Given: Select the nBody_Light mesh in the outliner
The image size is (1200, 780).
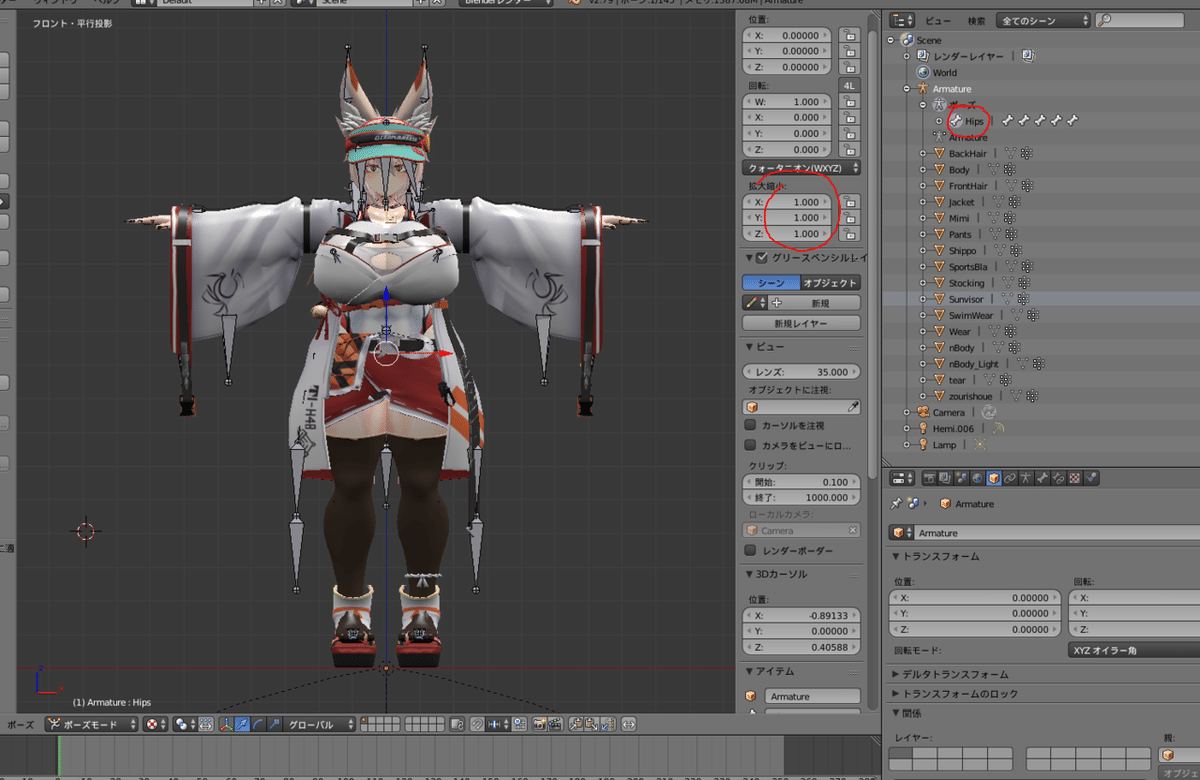Looking at the screenshot, I should tap(973, 364).
